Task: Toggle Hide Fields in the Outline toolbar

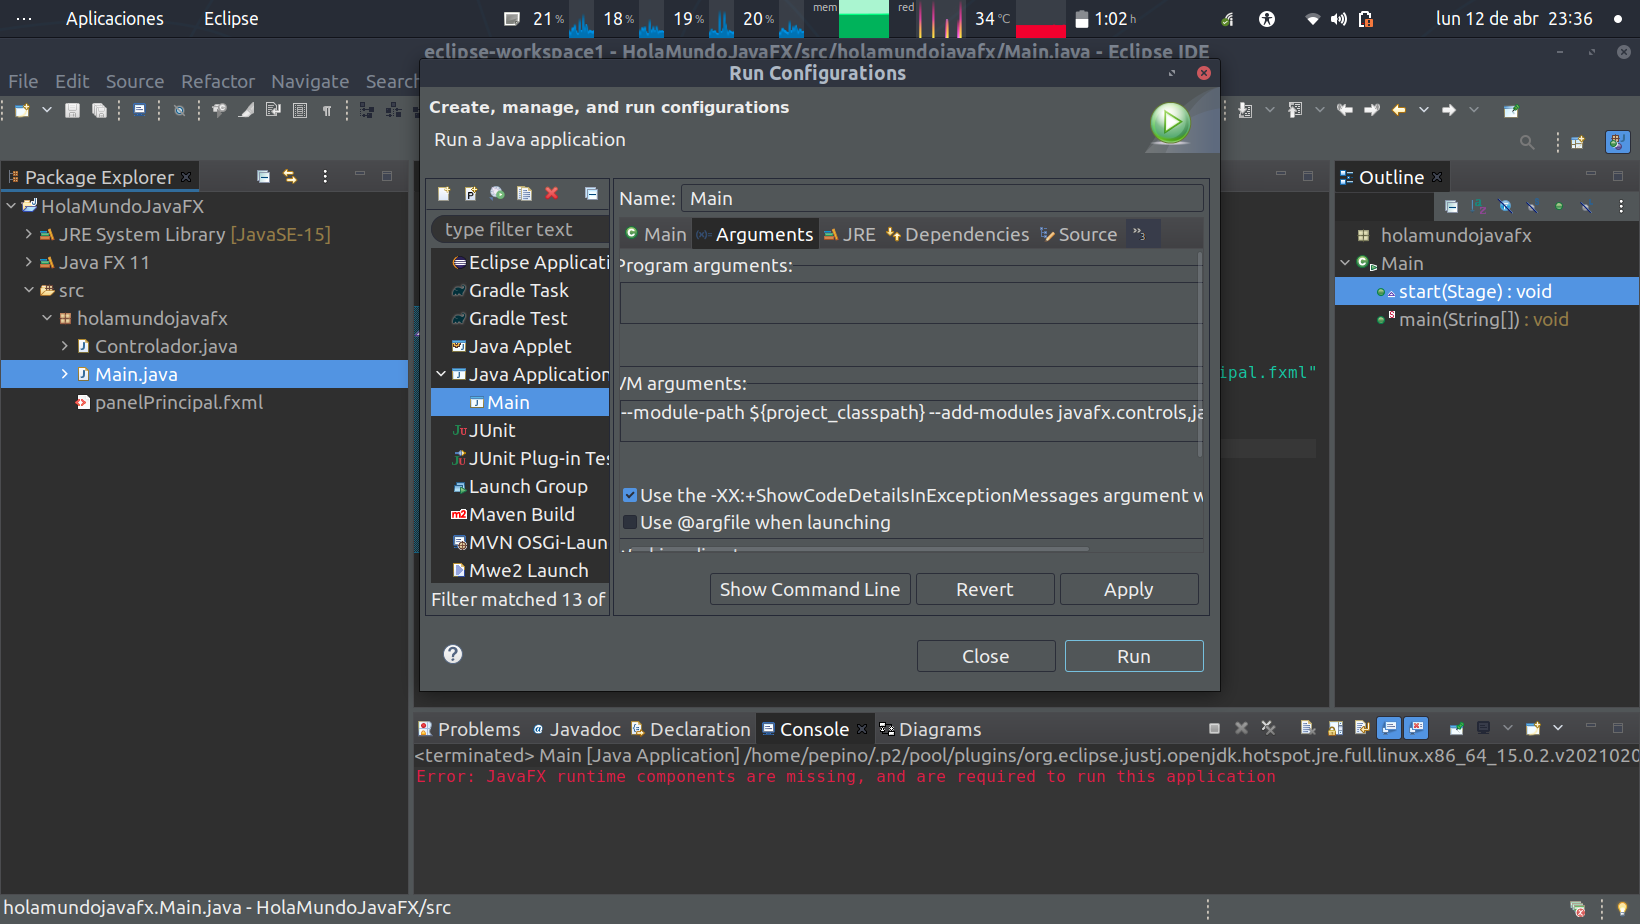Action: [1505, 207]
